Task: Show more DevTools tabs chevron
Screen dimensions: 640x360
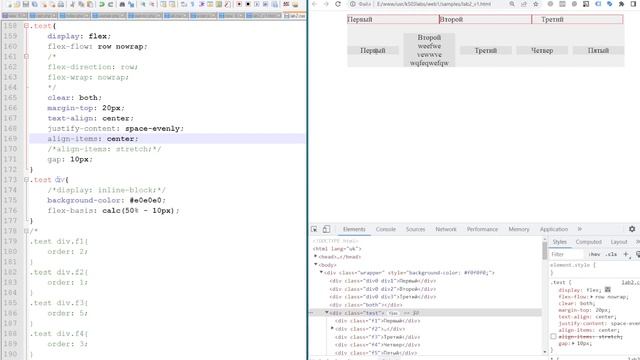Action: (580, 229)
